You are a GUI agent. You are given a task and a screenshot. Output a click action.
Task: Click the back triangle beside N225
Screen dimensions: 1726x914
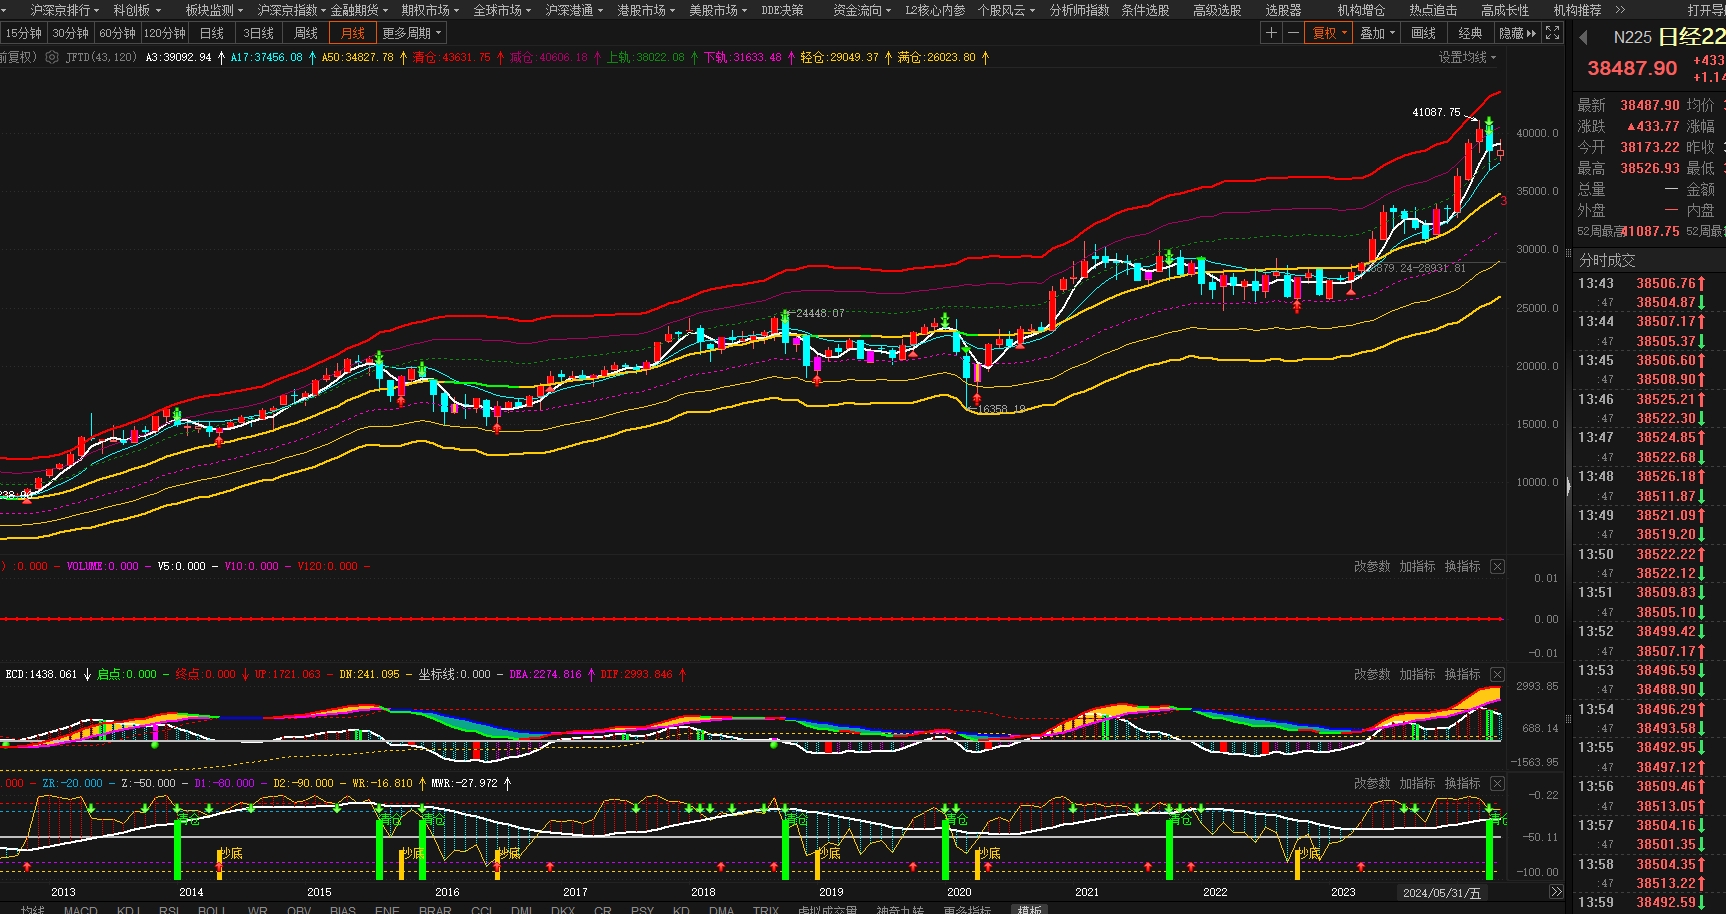1583,37
